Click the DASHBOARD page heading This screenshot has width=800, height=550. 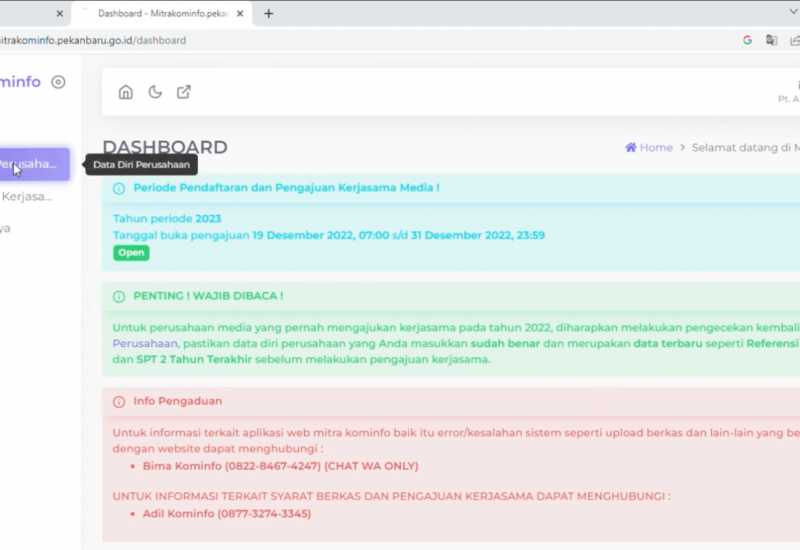click(165, 147)
